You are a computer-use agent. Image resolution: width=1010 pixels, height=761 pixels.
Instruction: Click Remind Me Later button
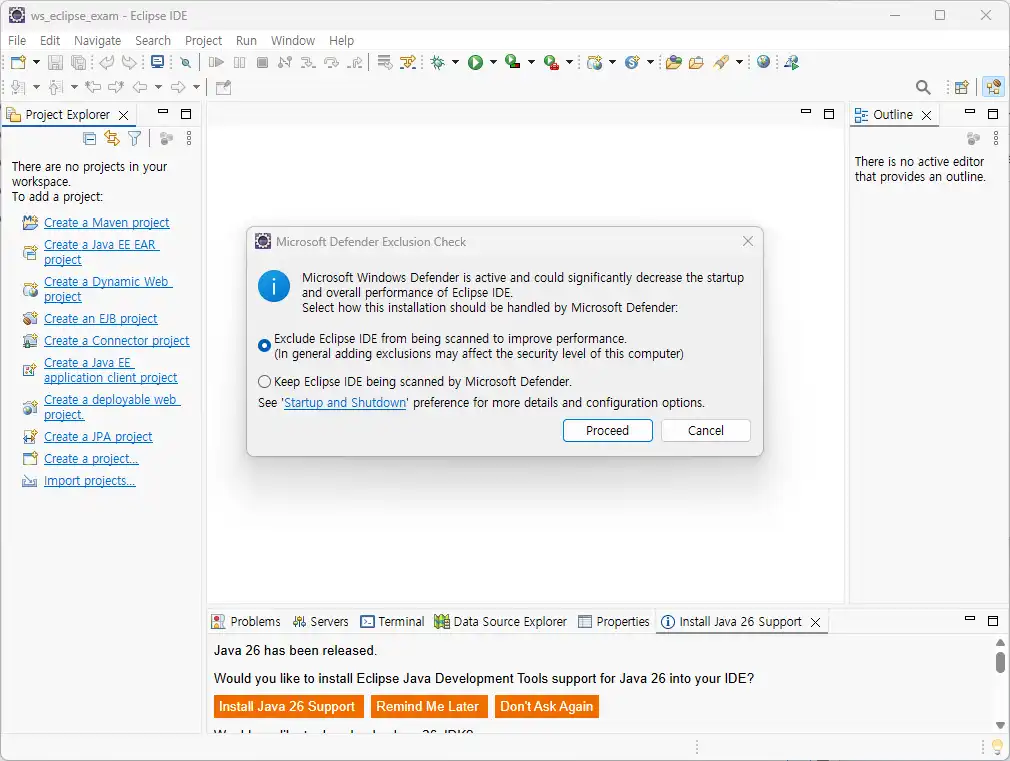point(429,706)
